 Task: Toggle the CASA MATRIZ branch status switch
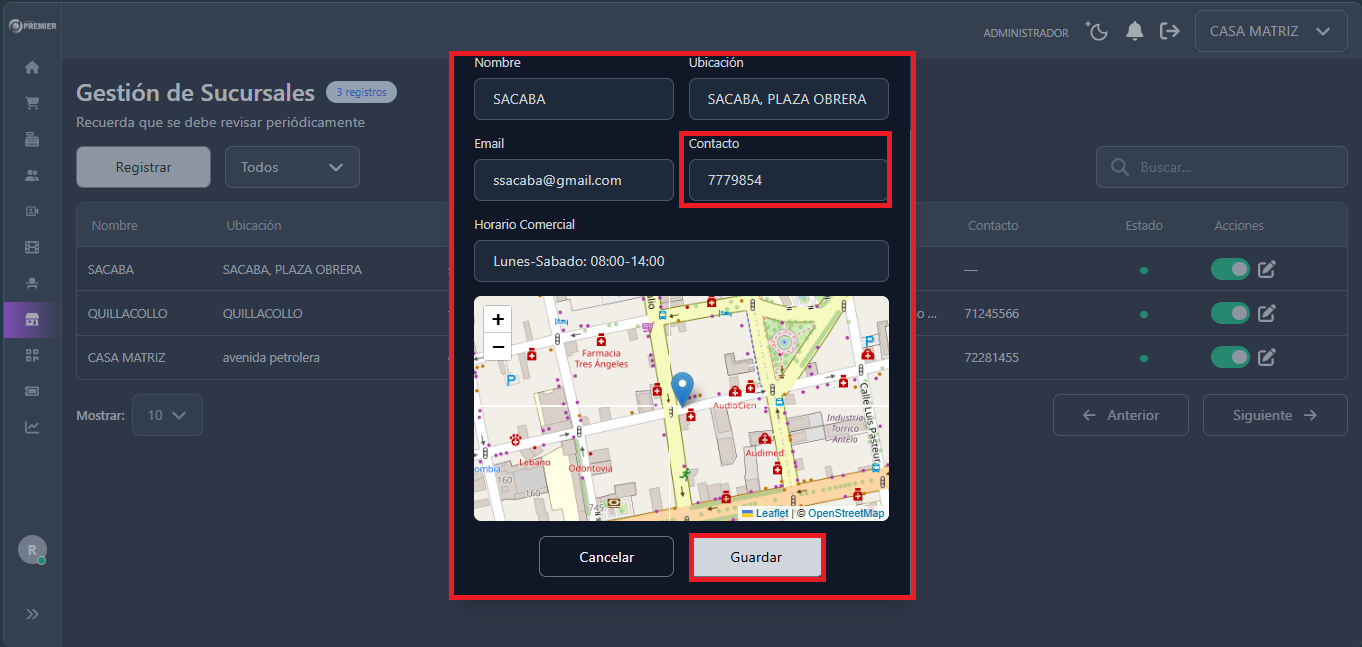coord(1230,357)
